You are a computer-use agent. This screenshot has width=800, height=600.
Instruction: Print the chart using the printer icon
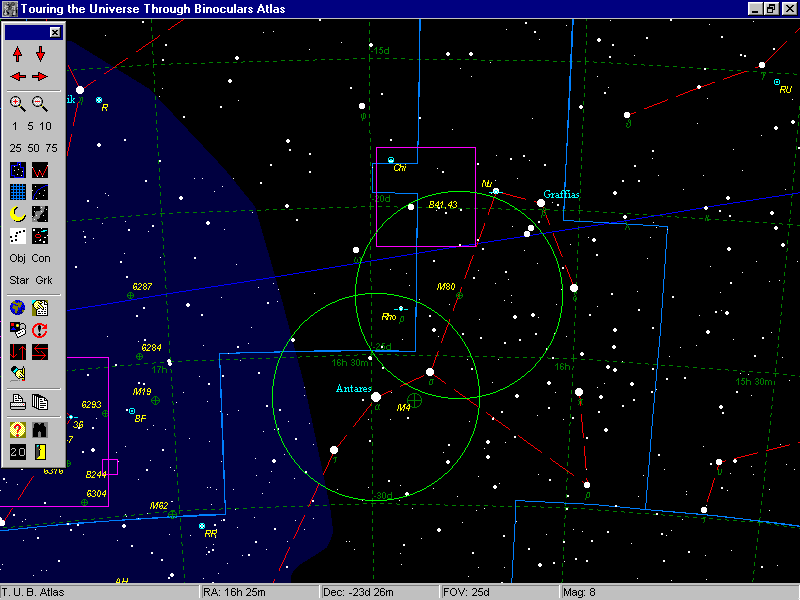click(18, 402)
